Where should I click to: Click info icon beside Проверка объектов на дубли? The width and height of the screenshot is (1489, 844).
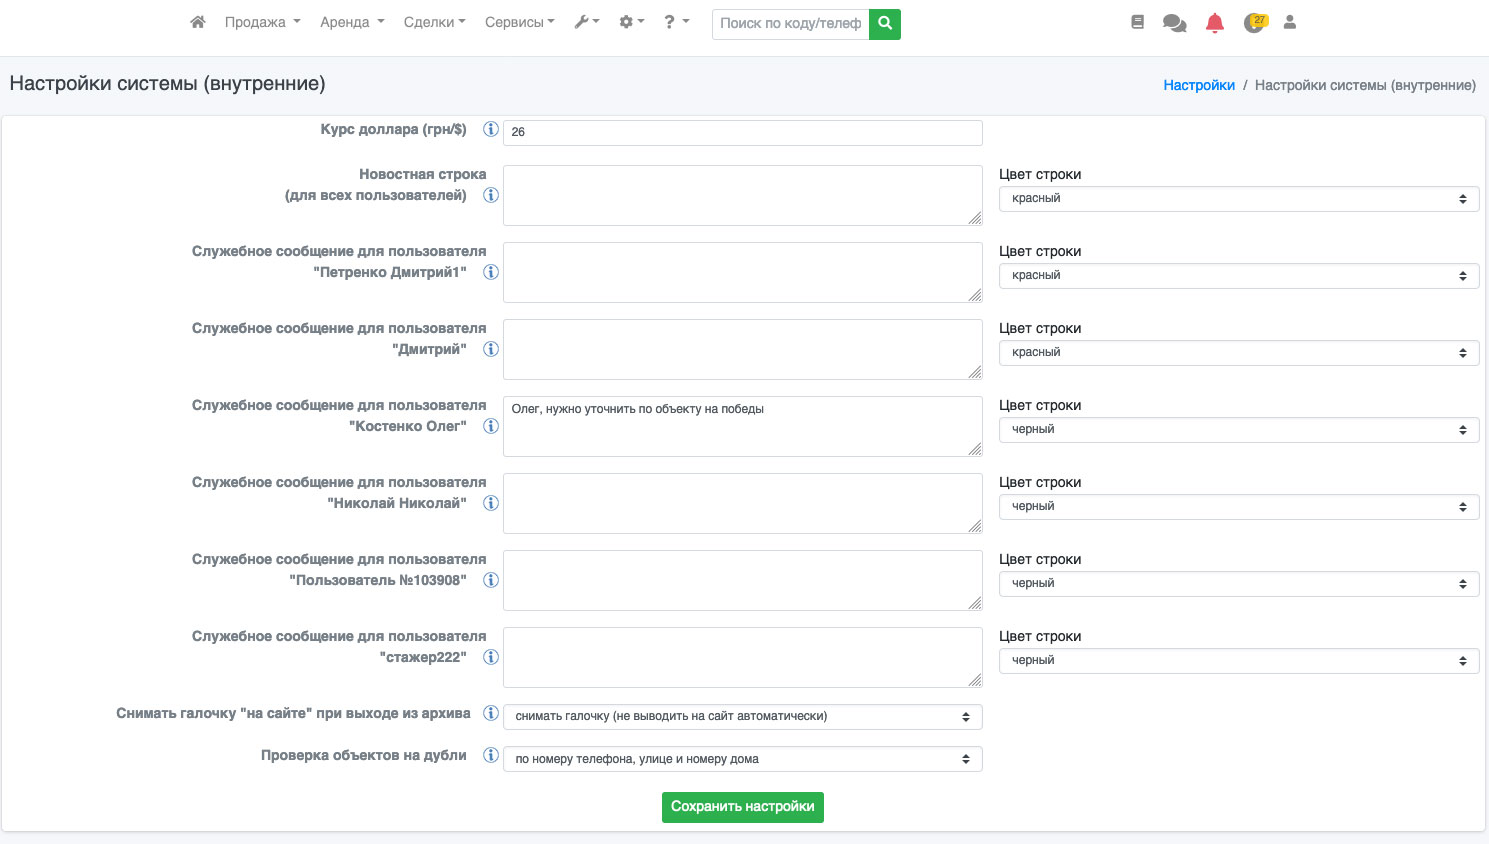click(491, 755)
